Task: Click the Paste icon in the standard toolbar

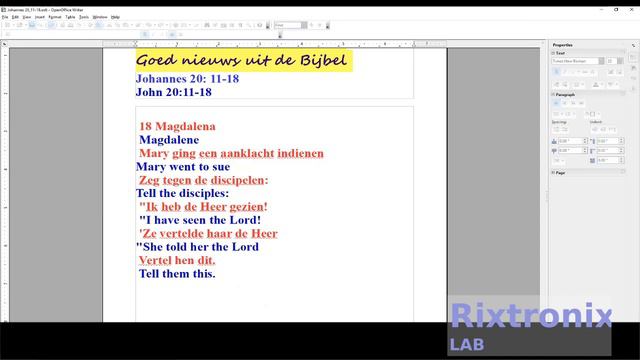Action: [x=126, y=25]
